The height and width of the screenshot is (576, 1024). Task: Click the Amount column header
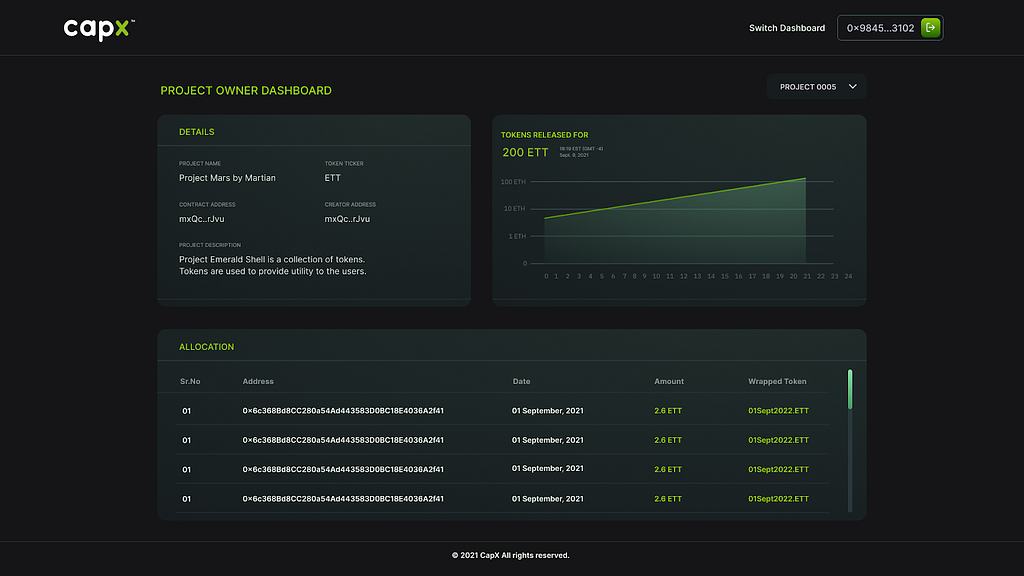pyautogui.click(x=669, y=381)
